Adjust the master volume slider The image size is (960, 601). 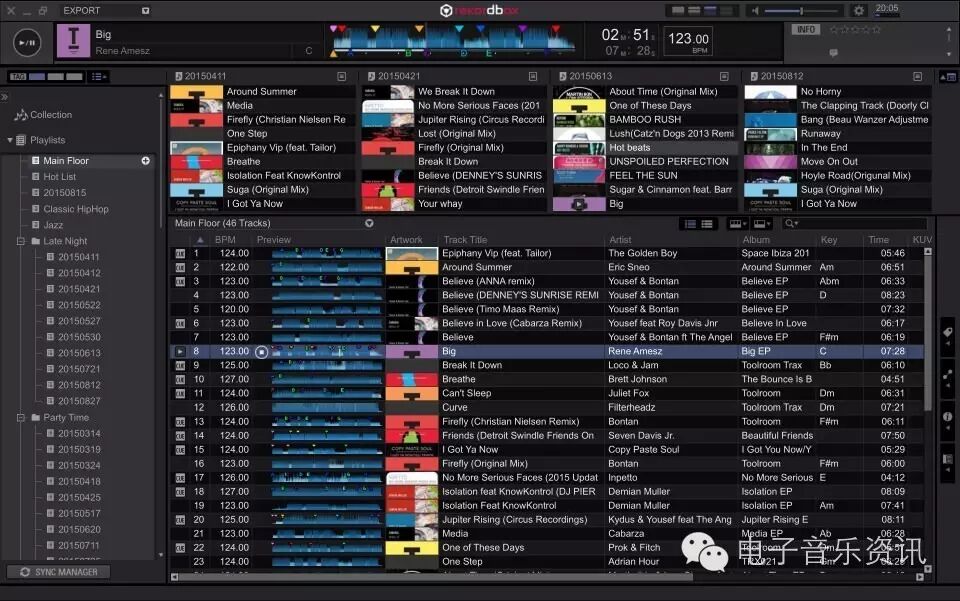801,10
